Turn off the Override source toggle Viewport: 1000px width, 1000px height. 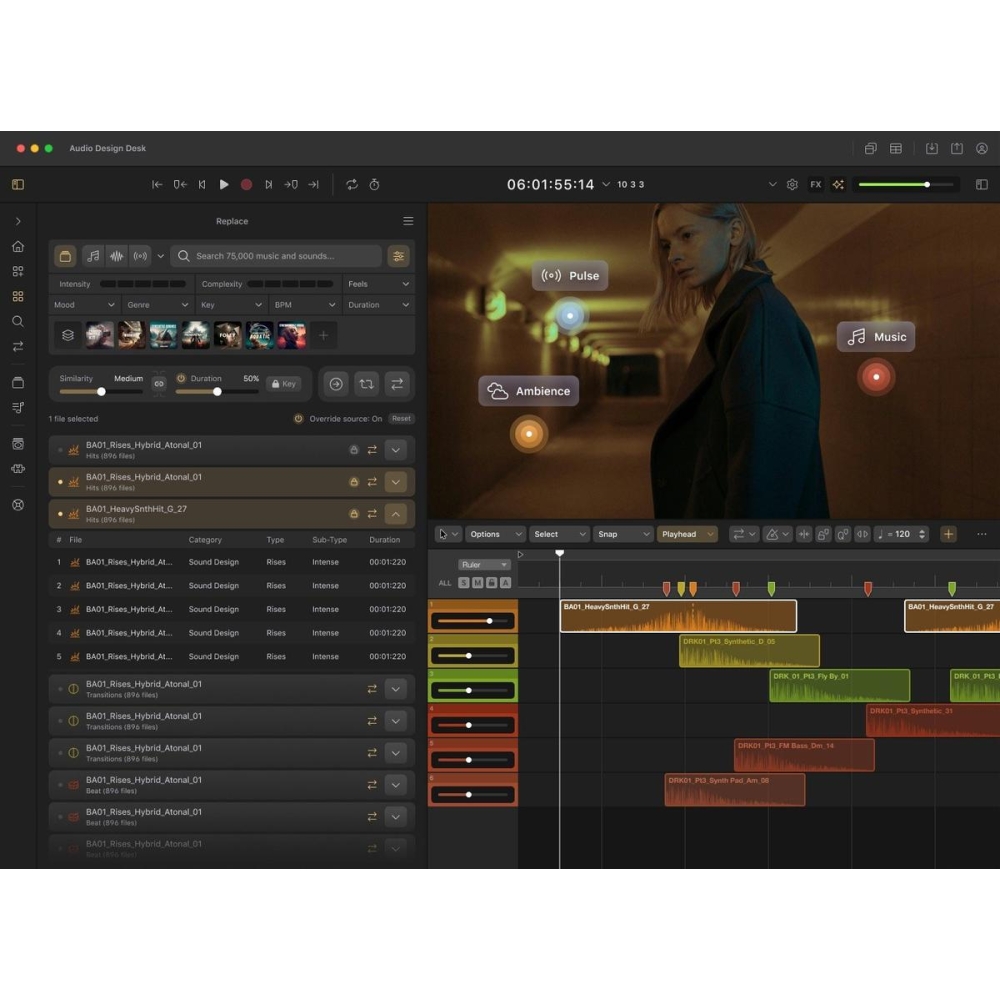[x=297, y=419]
